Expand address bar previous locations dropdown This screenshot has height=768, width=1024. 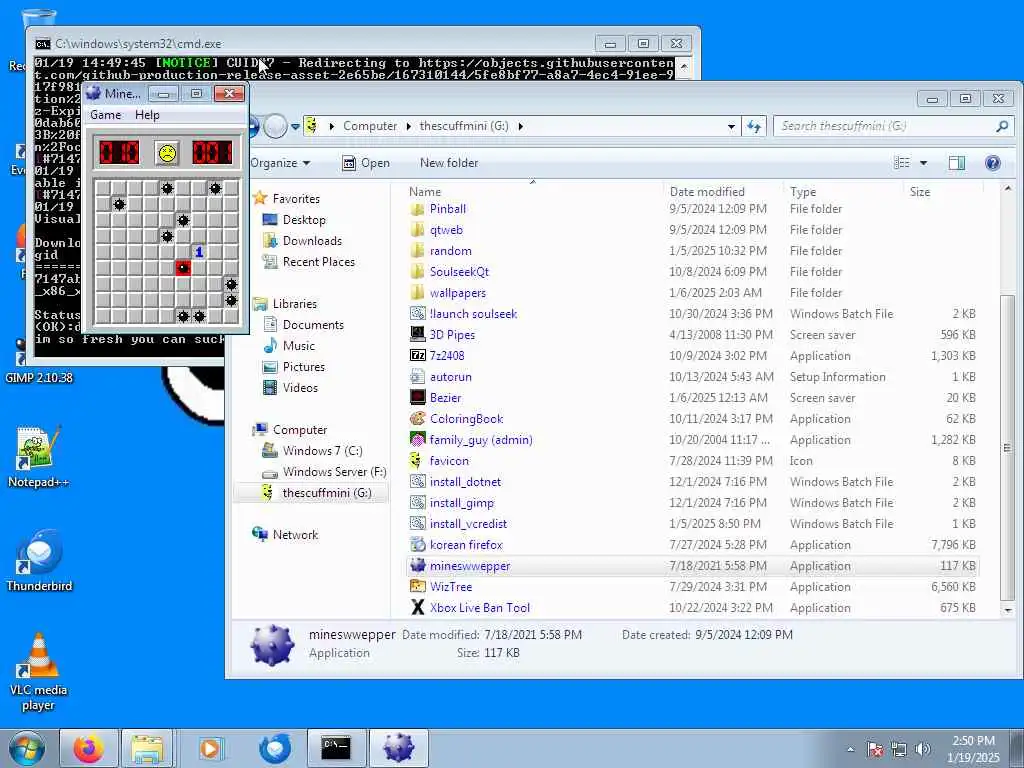point(731,127)
